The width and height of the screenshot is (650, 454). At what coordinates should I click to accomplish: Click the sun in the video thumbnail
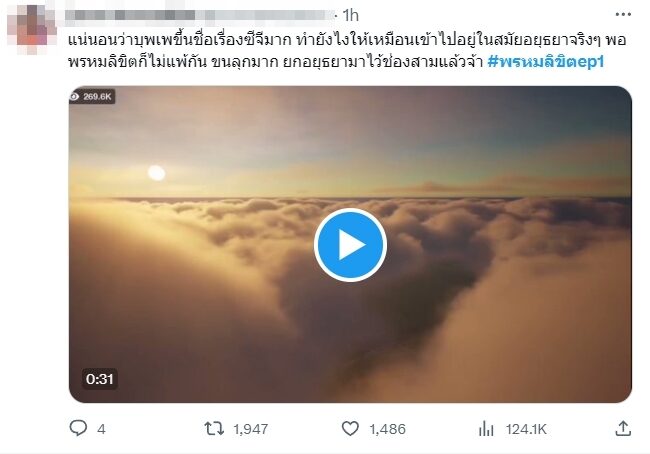pos(156,173)
